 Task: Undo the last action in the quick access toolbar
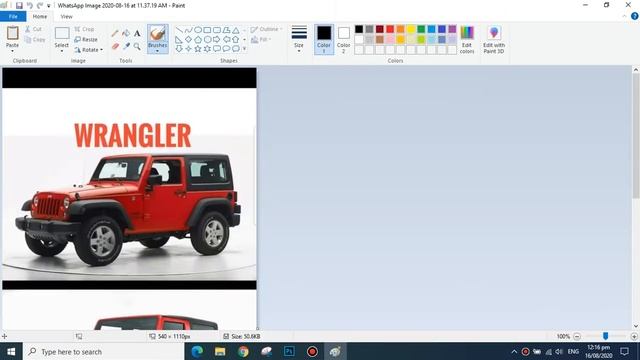(x=30, y=5)
